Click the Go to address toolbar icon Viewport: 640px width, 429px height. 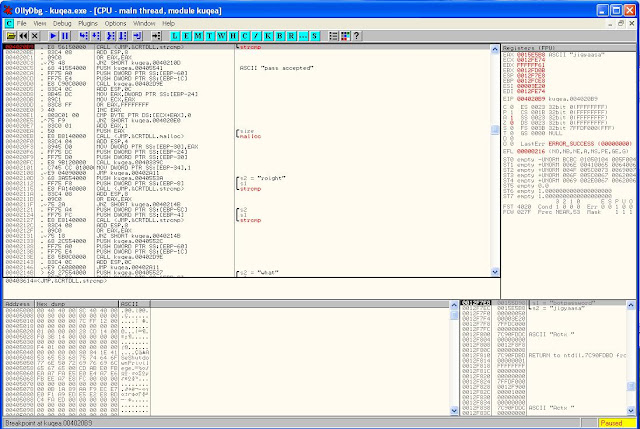pyautogui.click(x=156, y=36)
